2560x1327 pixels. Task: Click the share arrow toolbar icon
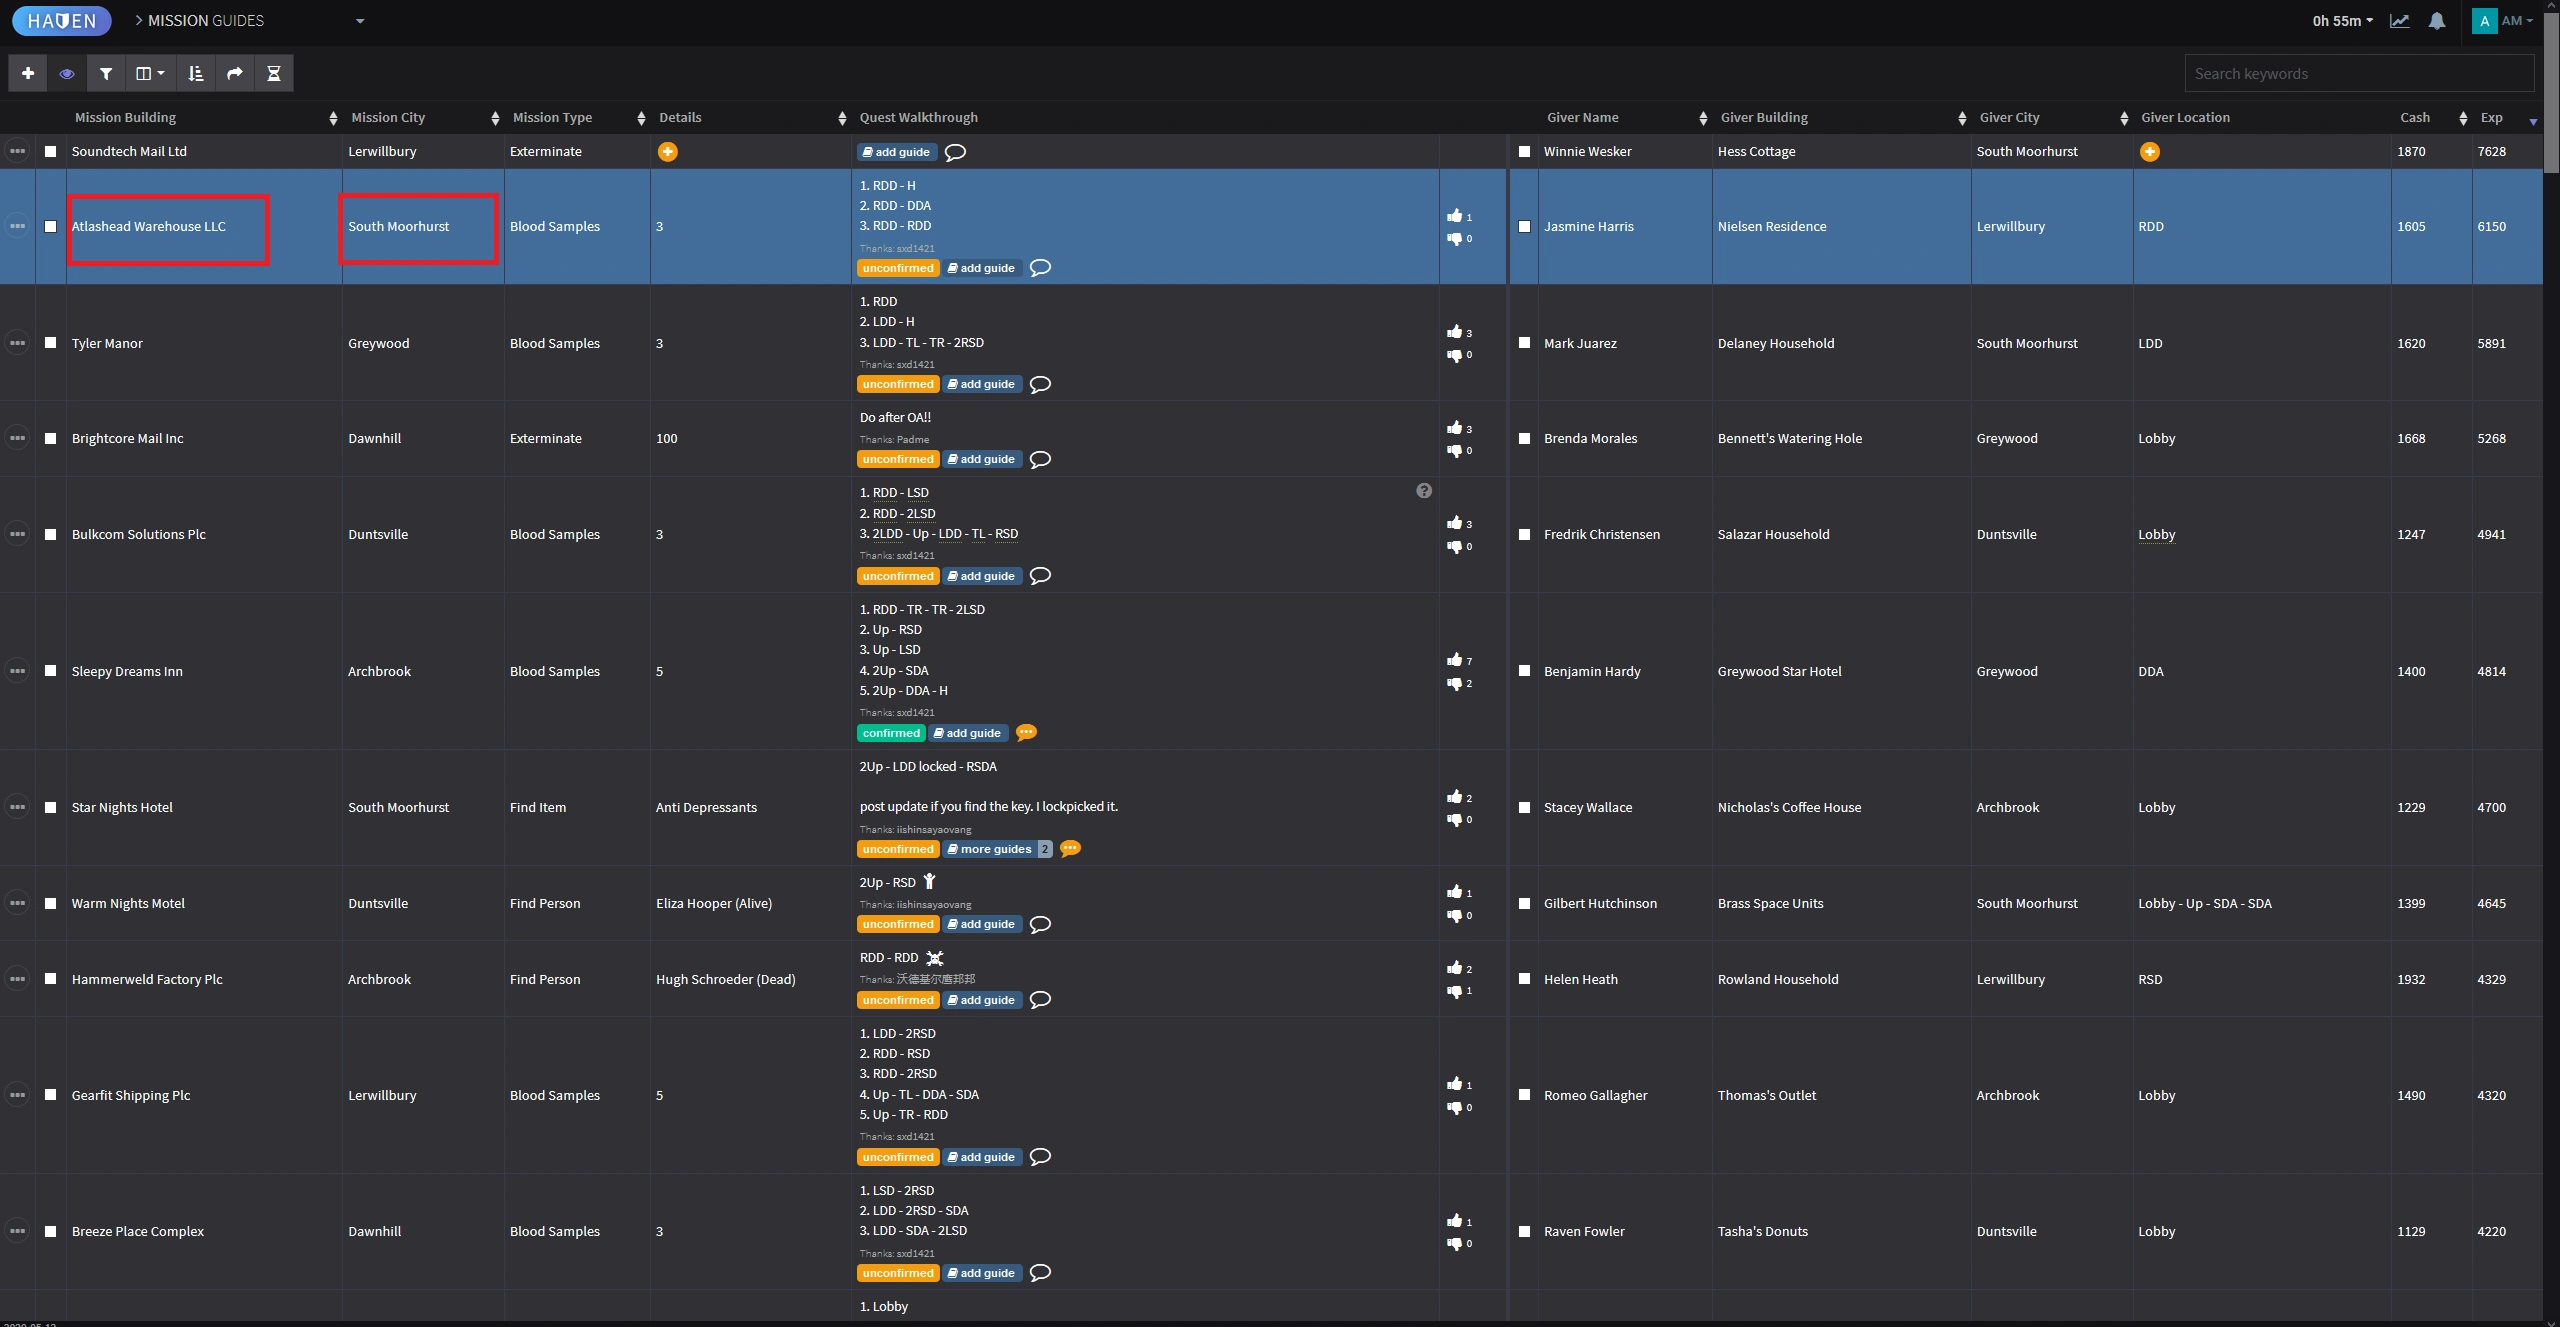pos(235,73)
